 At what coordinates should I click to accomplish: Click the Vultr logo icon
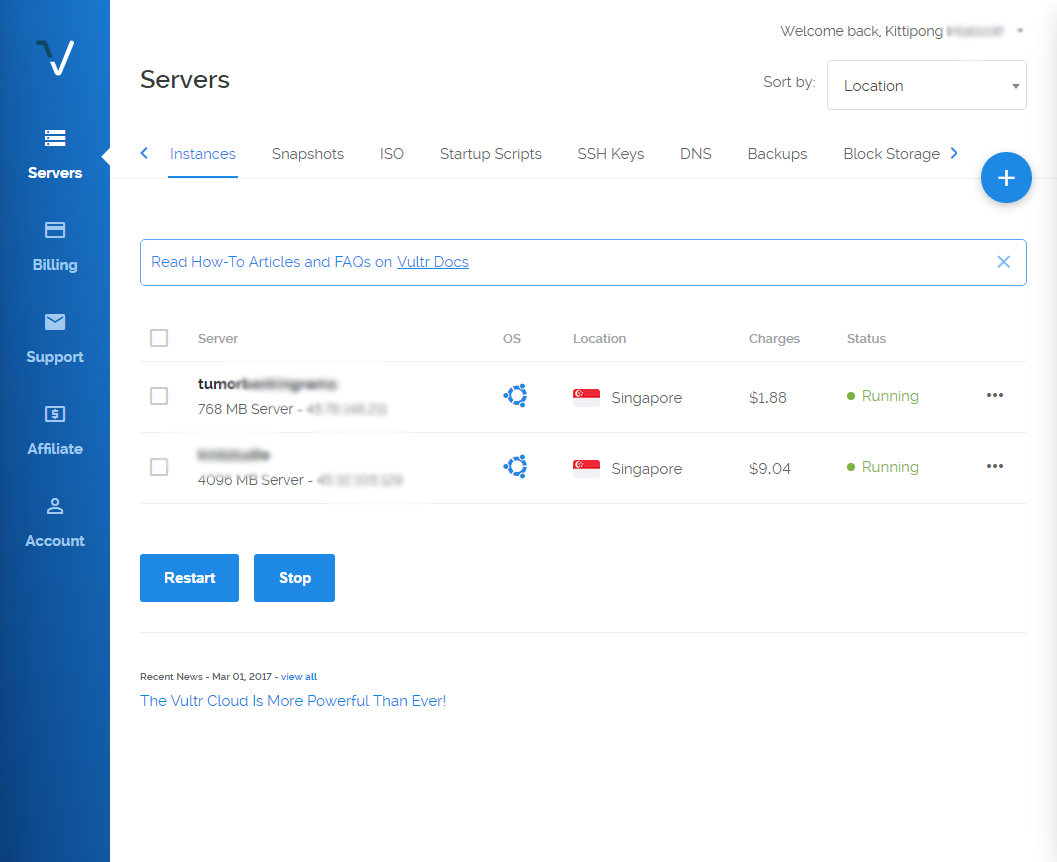pyautogui.click(x=55, y=57)
